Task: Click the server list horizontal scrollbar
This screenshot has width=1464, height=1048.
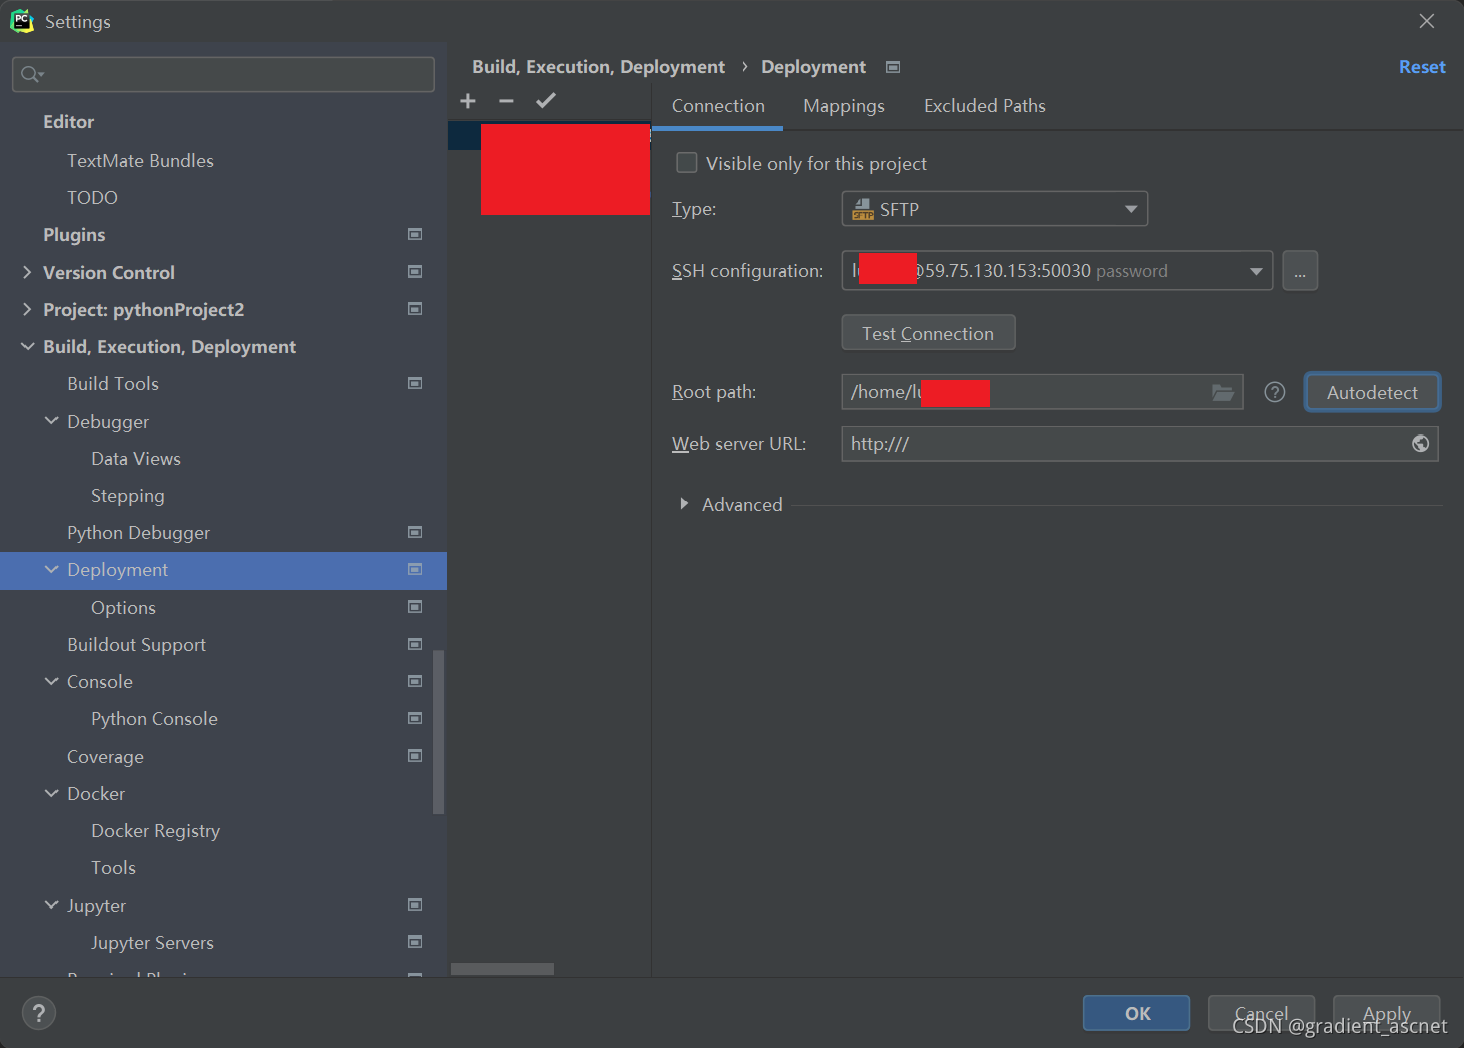Action: 502,969
